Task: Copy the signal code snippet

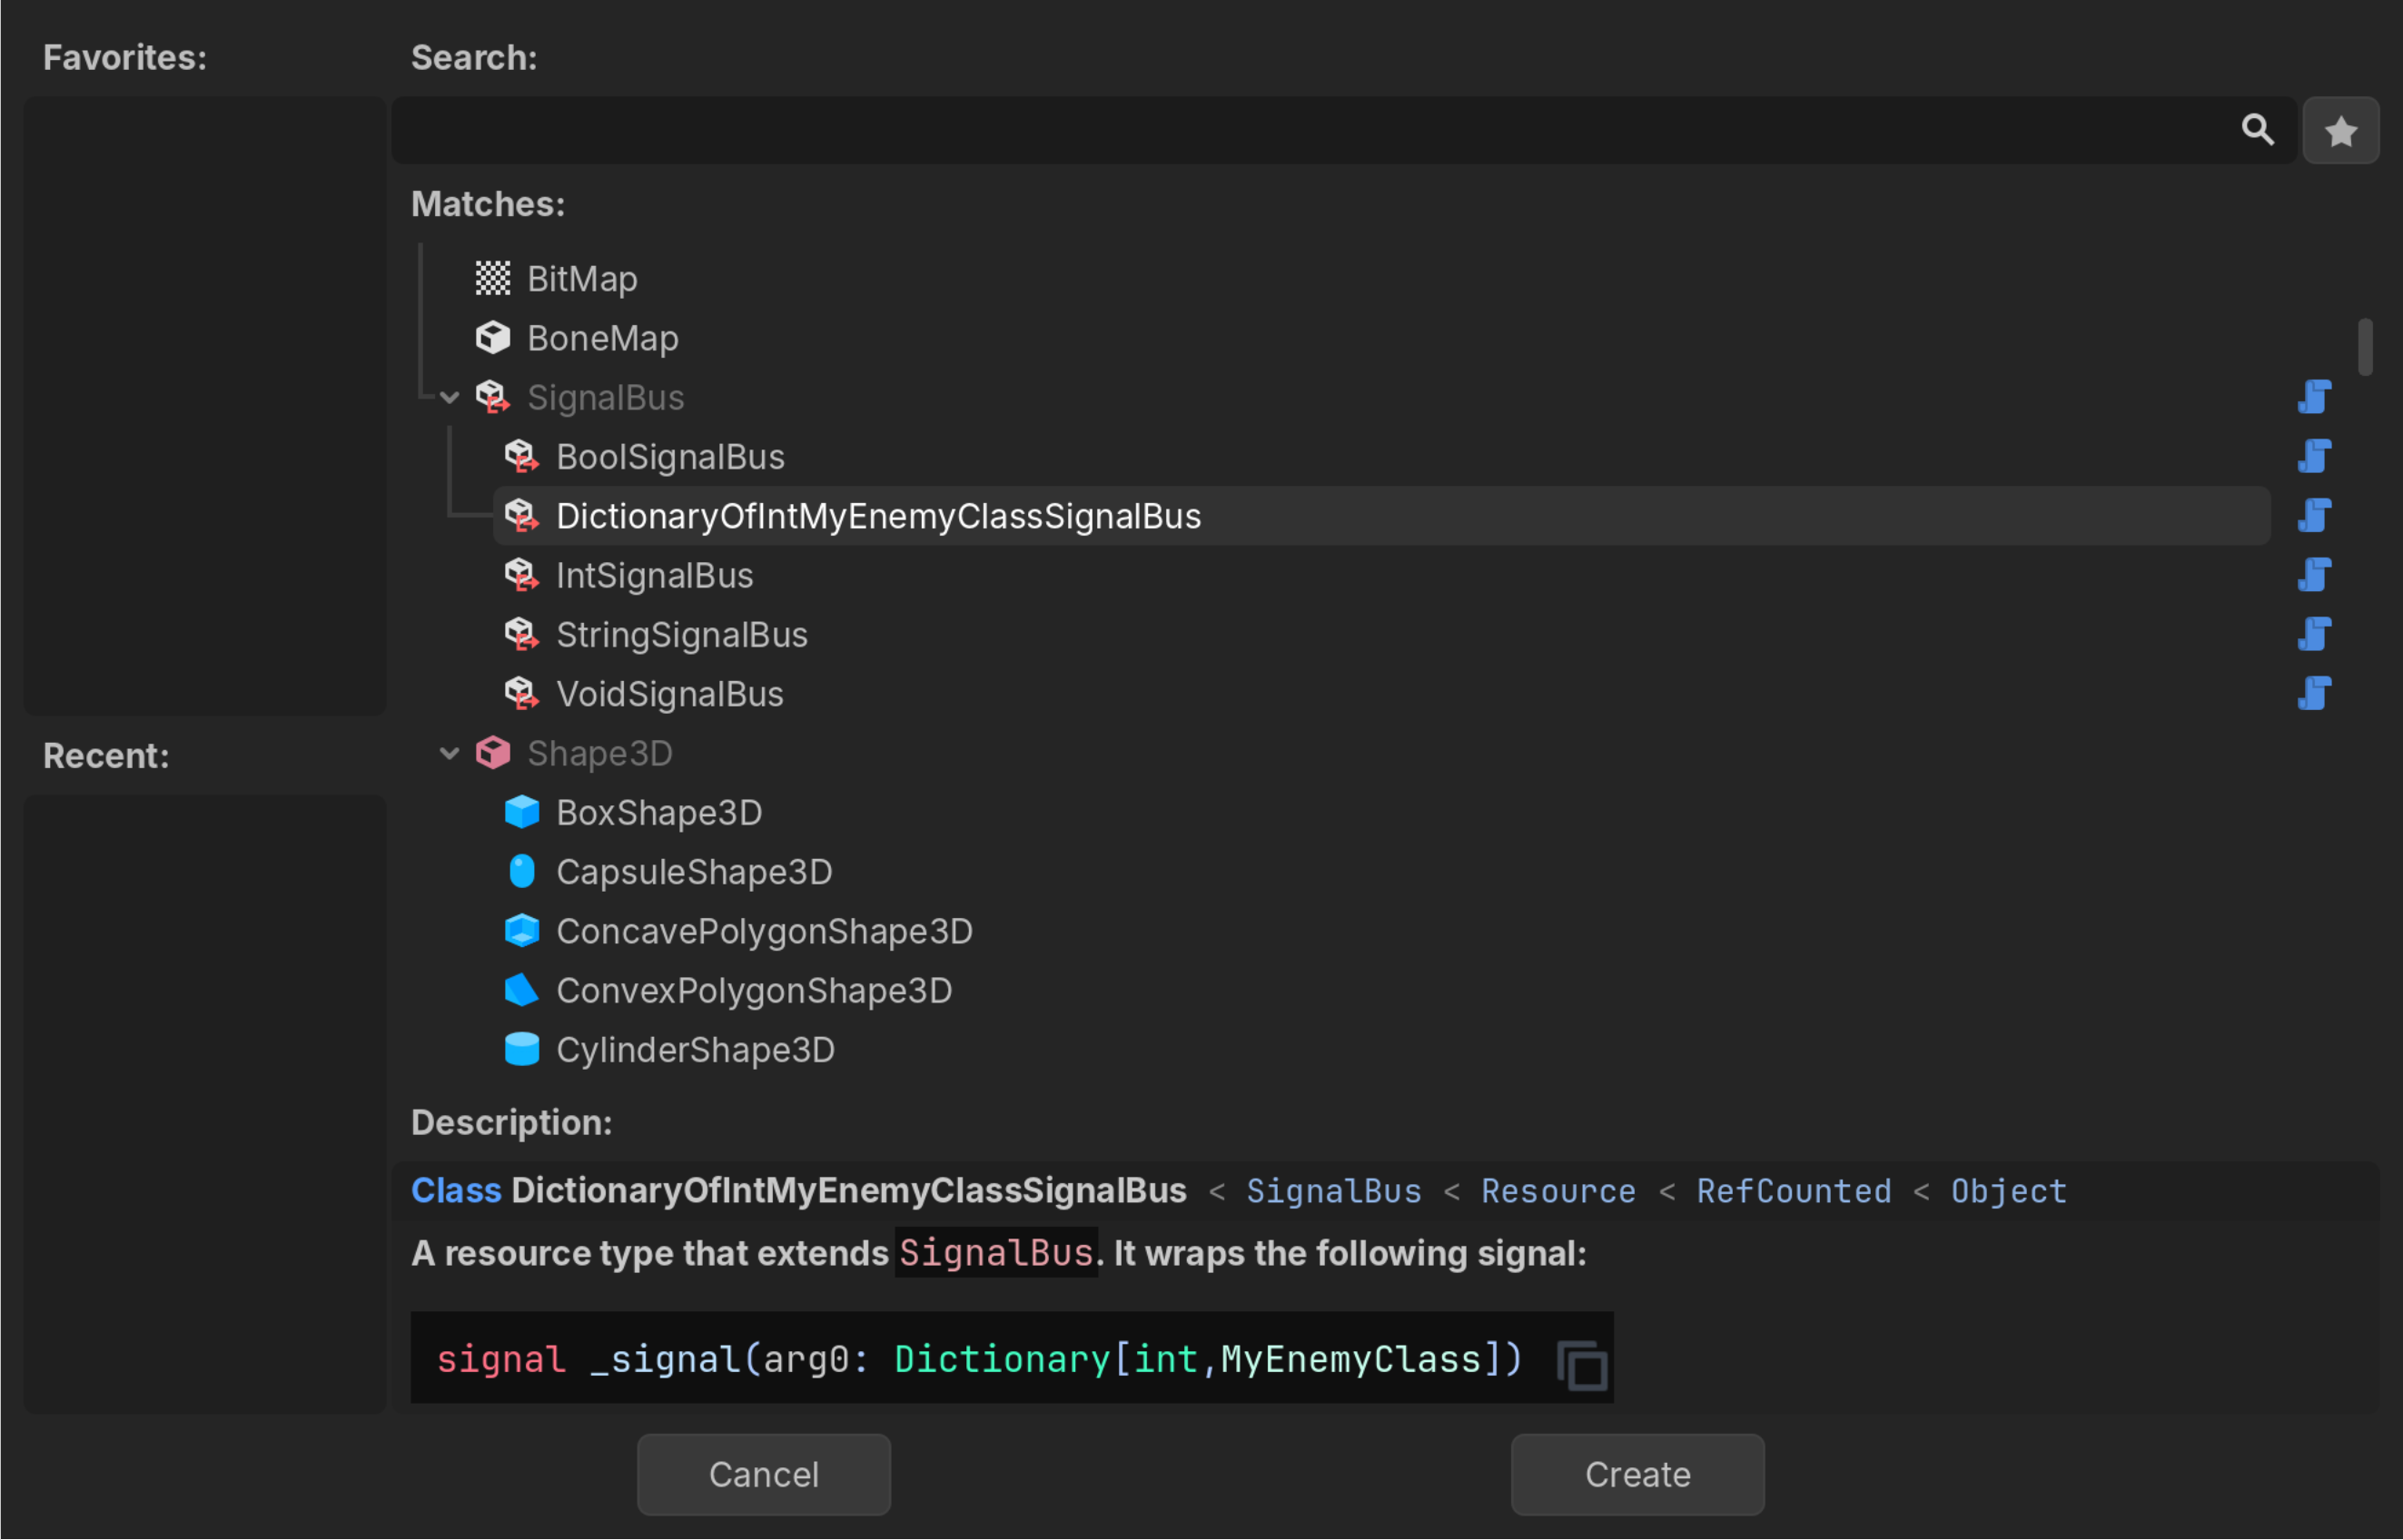Action: click(1581, 1358)
